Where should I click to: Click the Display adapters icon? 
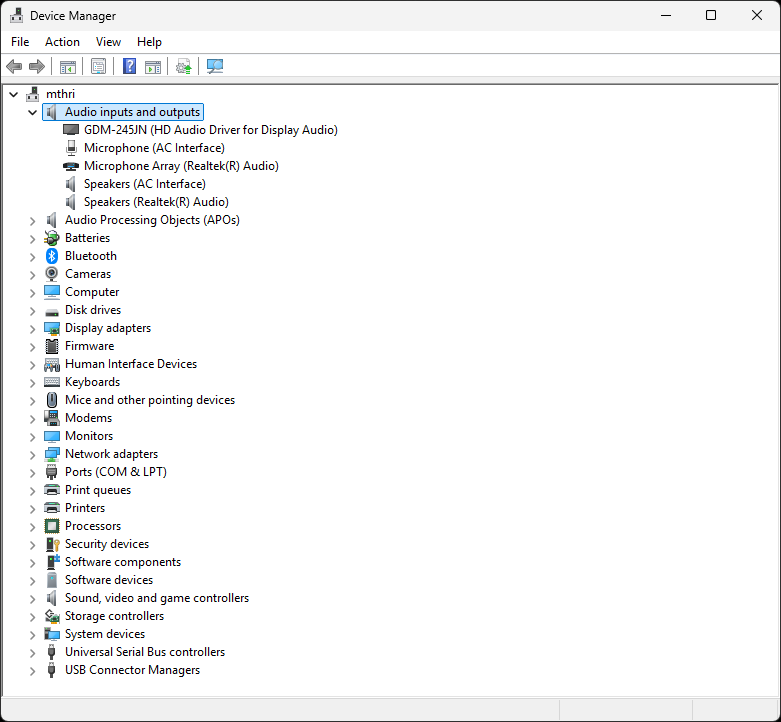pos(52,328)
